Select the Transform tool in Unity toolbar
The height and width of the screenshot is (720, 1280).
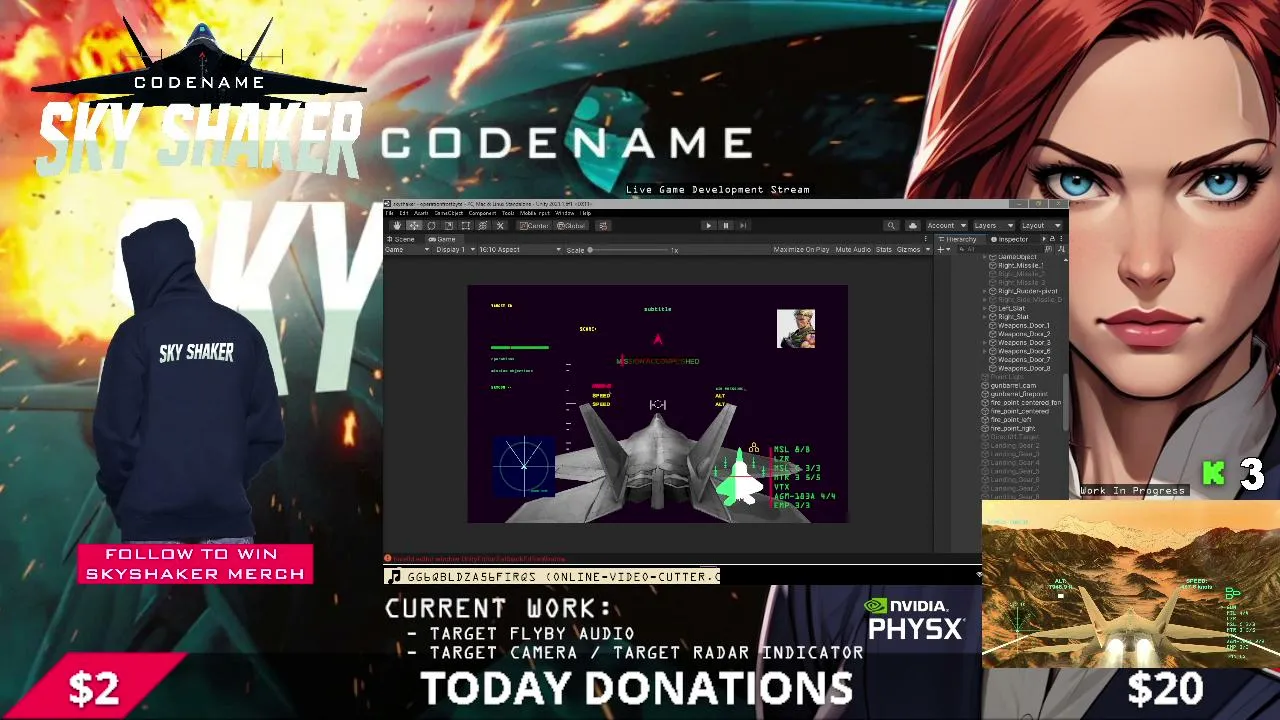click(x=482, y=225)
